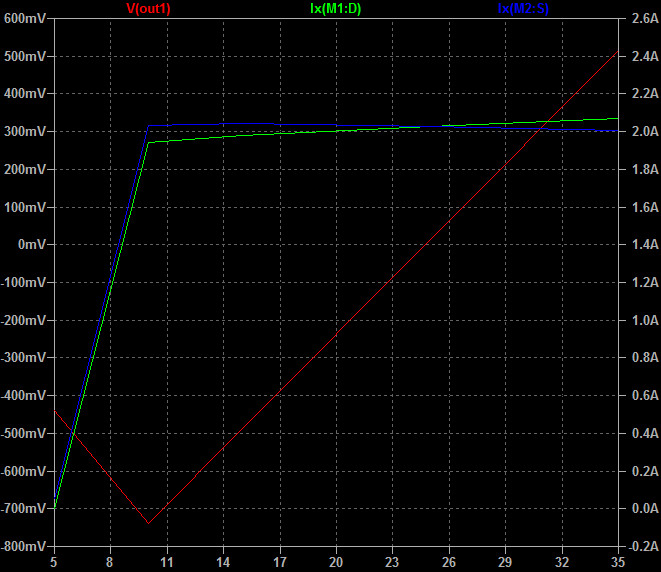The height and width of the screenshot is (572, 661).
Task: Select the V(out1) trace label
Action: coord(148,8)
